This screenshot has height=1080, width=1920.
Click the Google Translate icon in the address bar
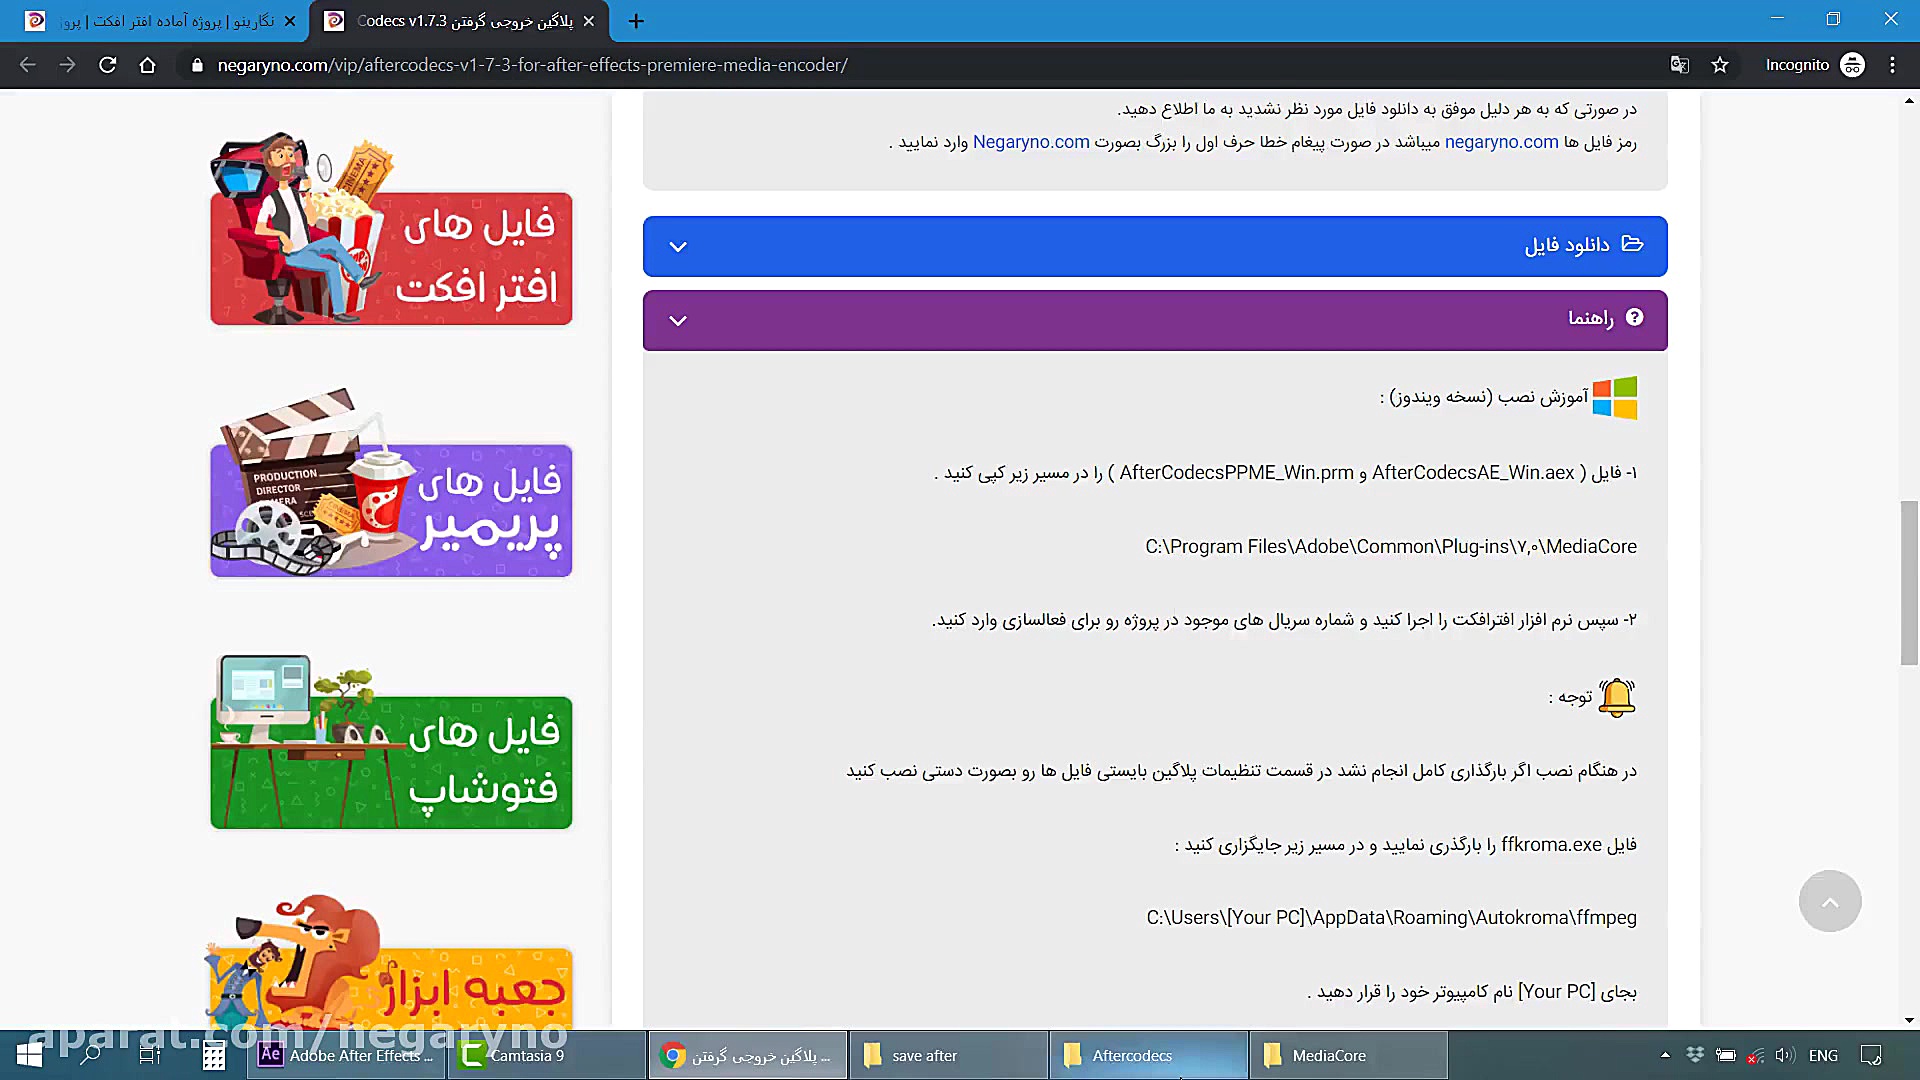(1679, 65)
